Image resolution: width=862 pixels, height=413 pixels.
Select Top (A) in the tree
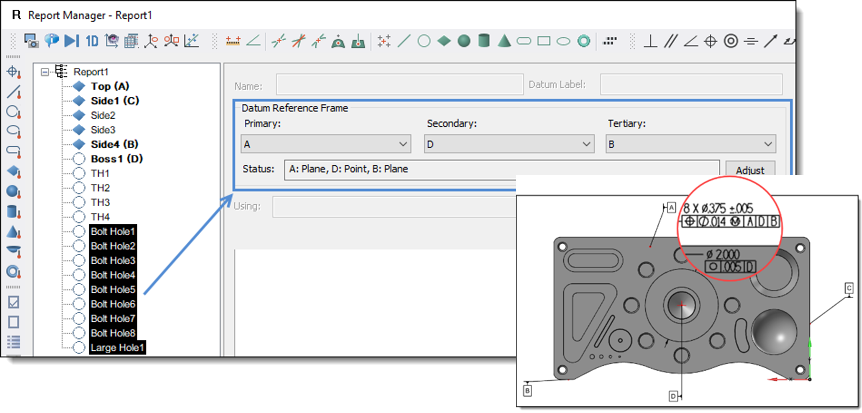click(x=110, y=86)
